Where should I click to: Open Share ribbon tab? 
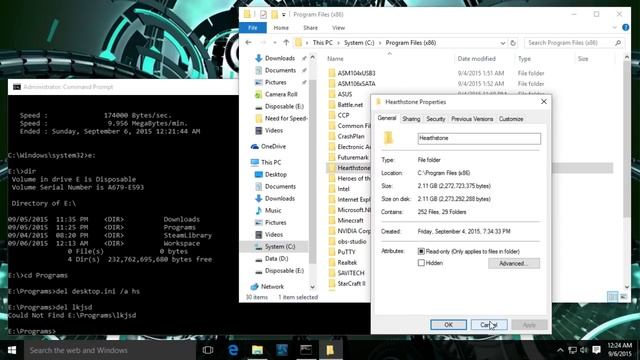310,28
